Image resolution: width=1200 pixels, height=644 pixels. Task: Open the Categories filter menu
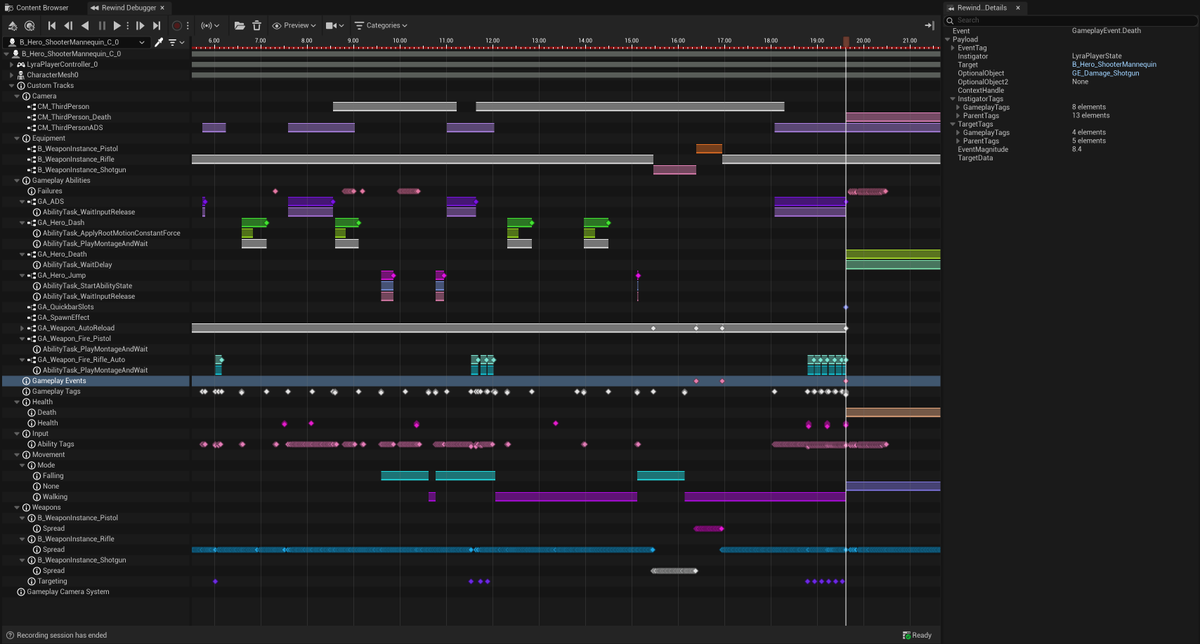[380, 25]
